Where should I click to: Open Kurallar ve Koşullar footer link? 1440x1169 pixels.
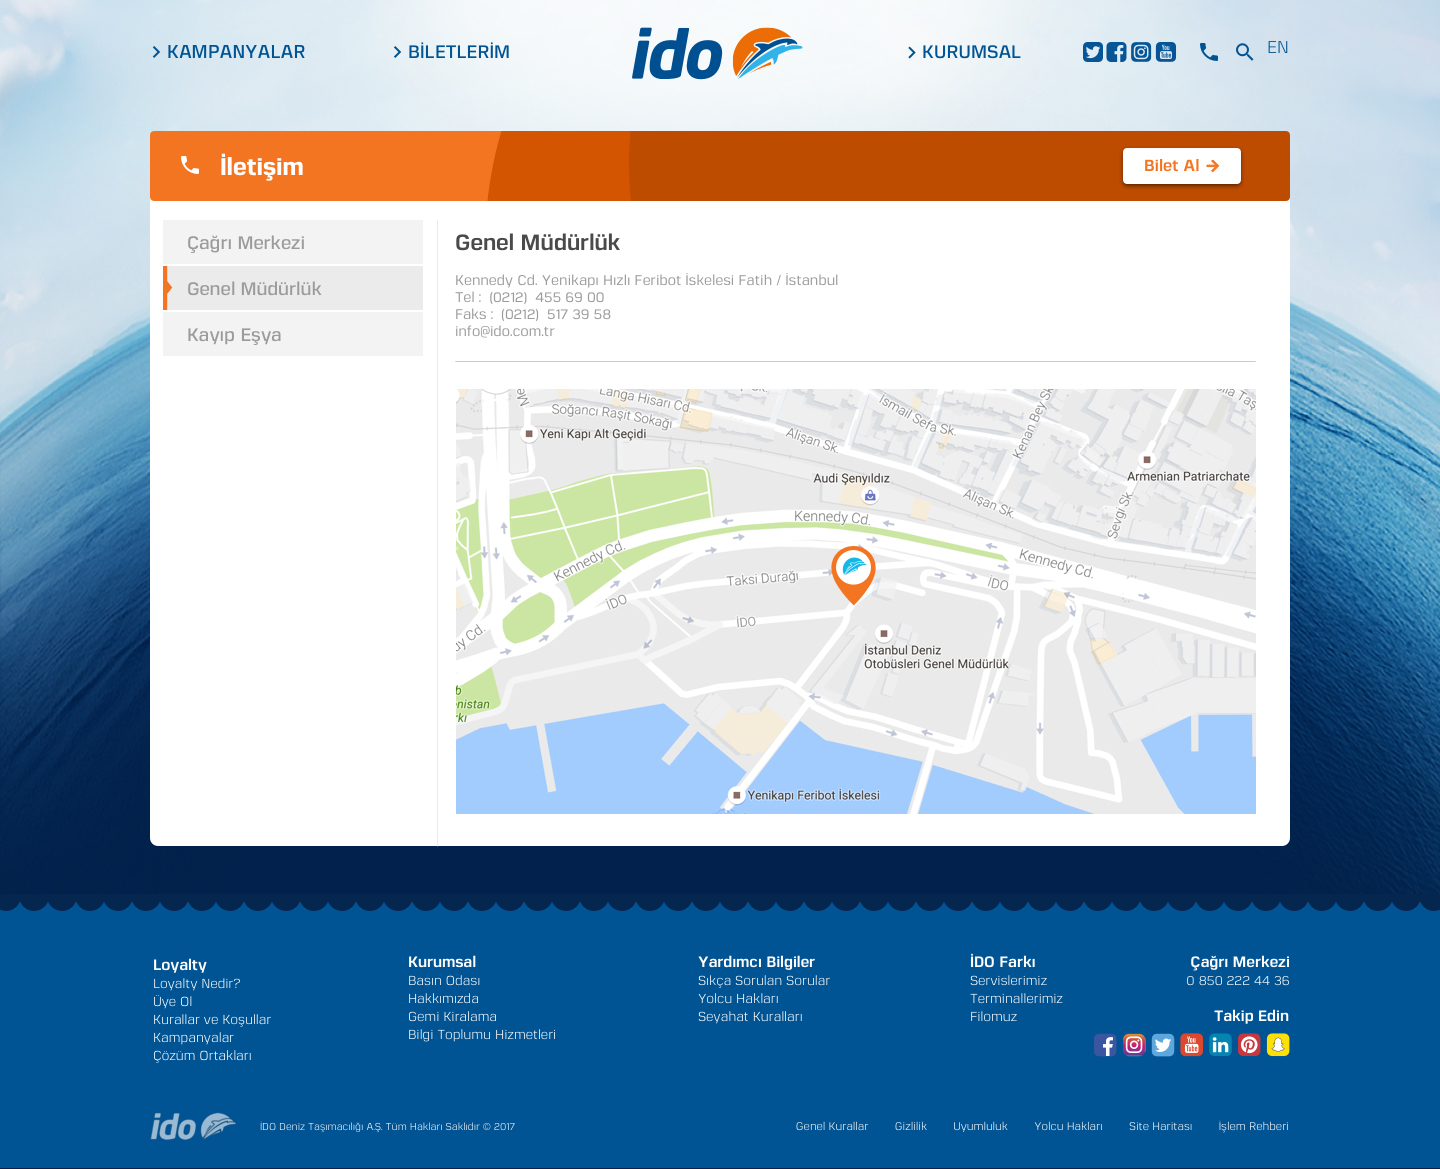tap(212, 1020)
